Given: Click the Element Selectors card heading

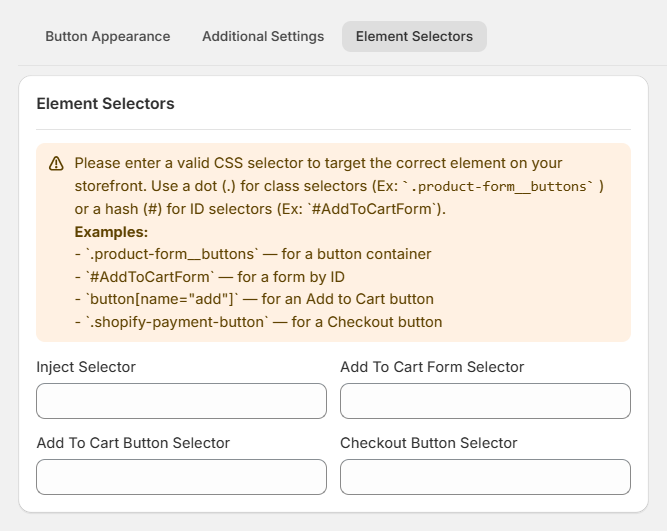Looking at the screenshot, I should 105,103.
